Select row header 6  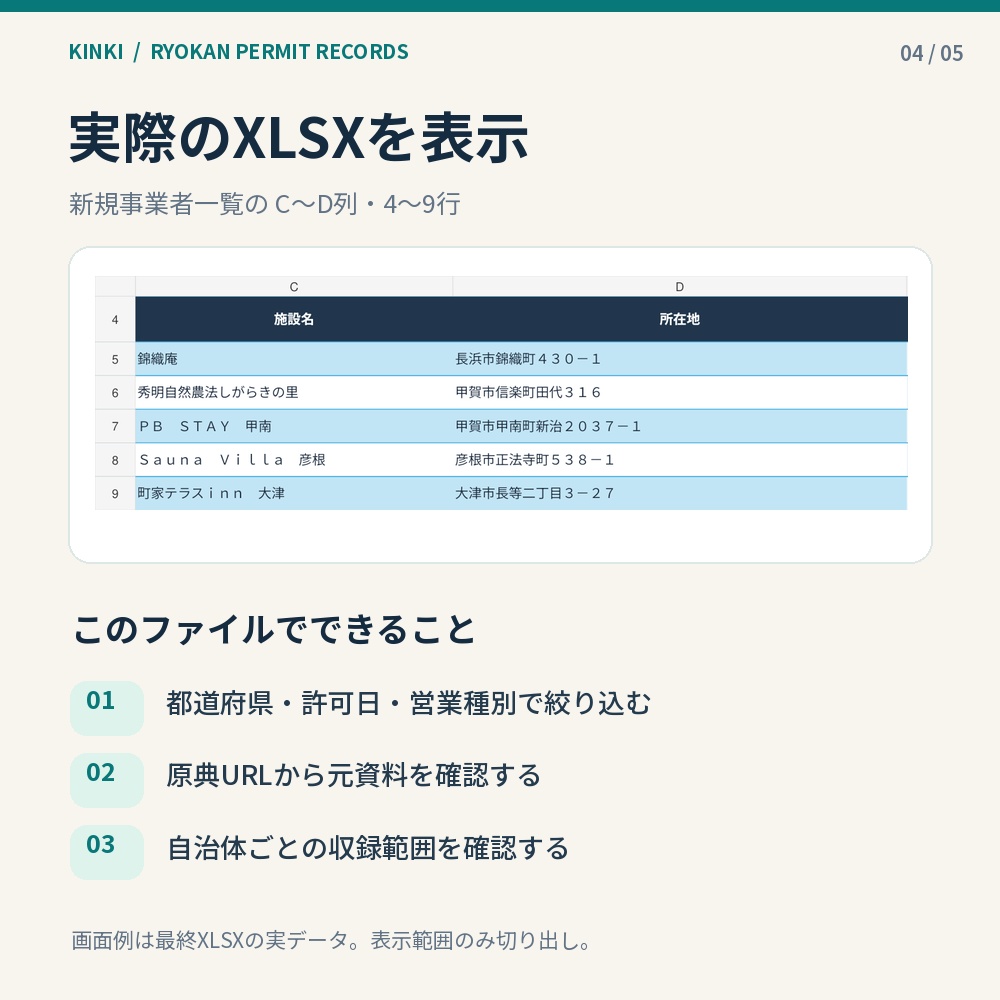click(x=115, y=393)
